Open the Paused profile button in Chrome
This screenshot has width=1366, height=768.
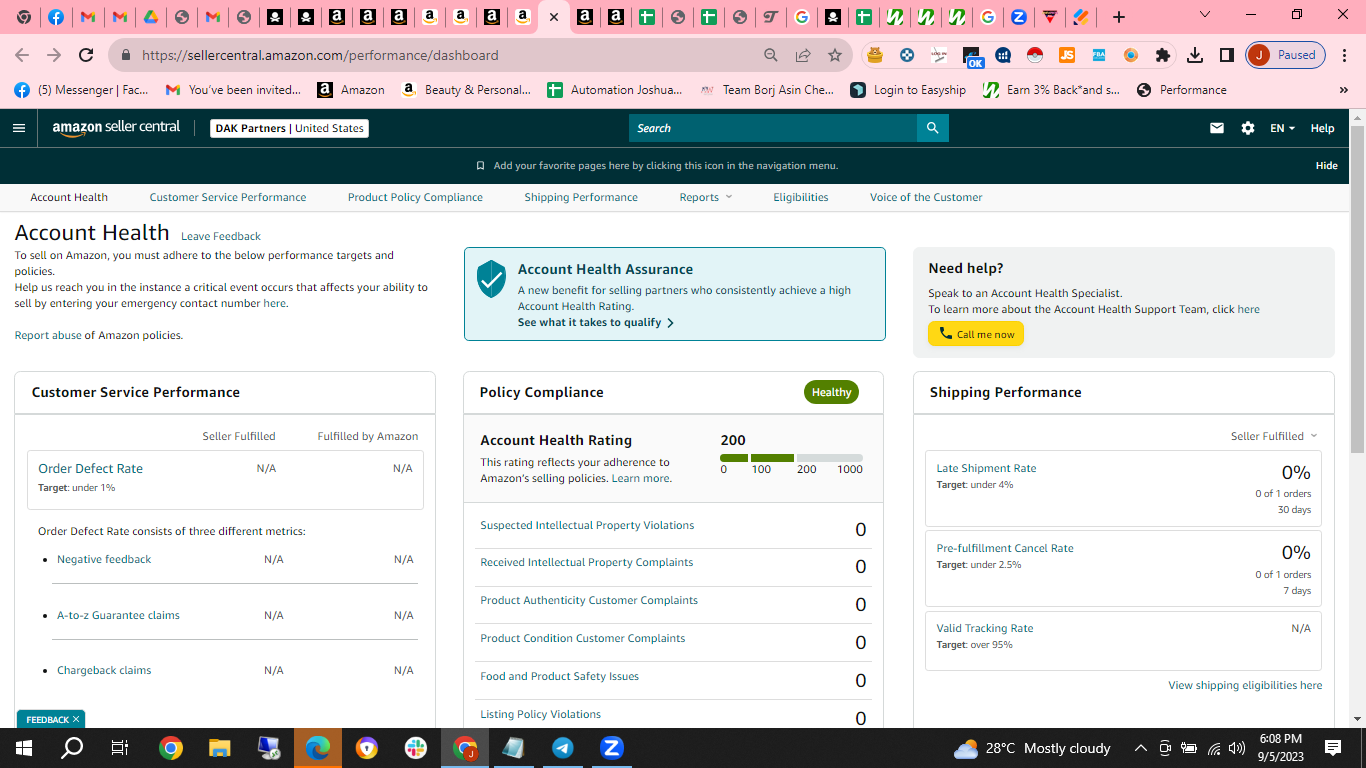tap(1286, 55)
